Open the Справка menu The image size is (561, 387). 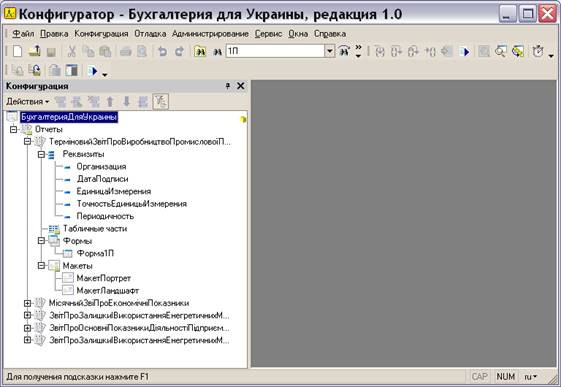tap(330, 34)
